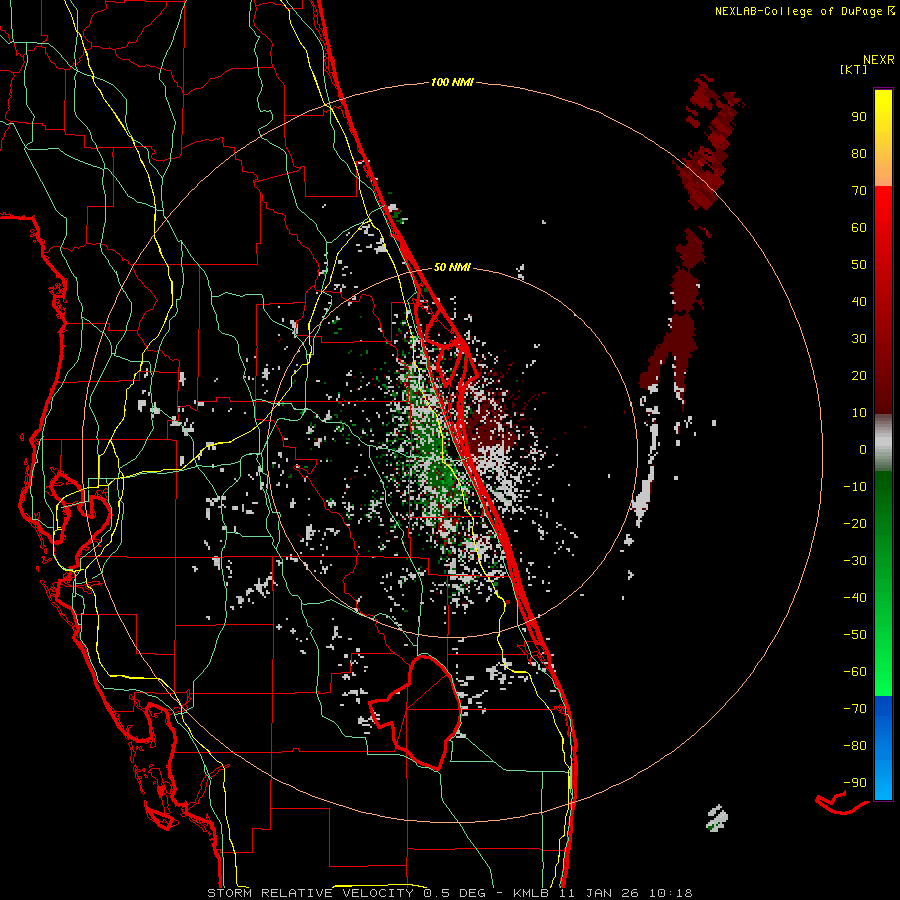900x900 pixels.
Task: Click the STORM RELATIVE VELOCITY 0.5 DEG caption
Action: tap(346, 893)
